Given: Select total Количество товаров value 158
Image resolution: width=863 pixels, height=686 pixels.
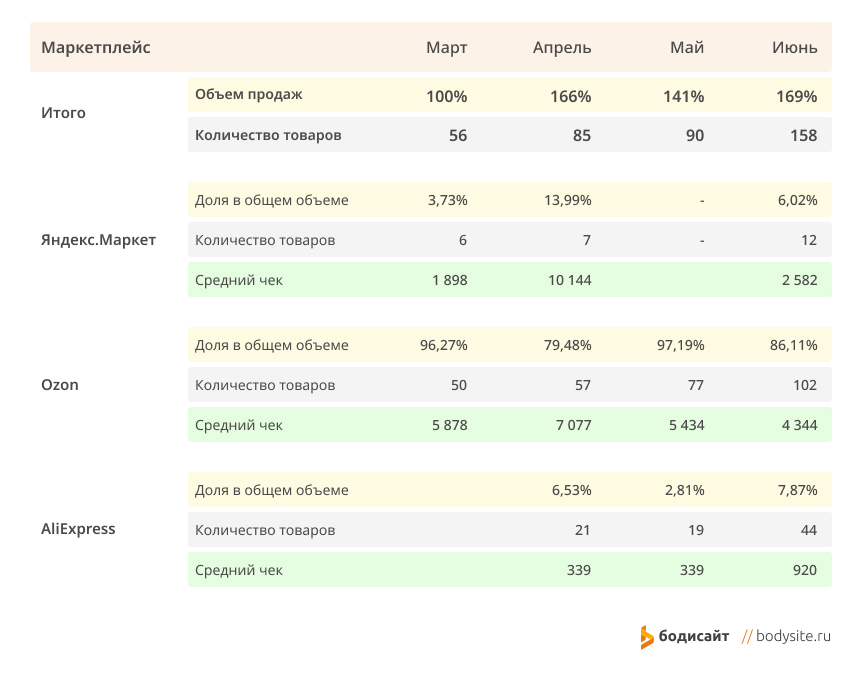Looking at the screenshot, I should click(804, 135).
